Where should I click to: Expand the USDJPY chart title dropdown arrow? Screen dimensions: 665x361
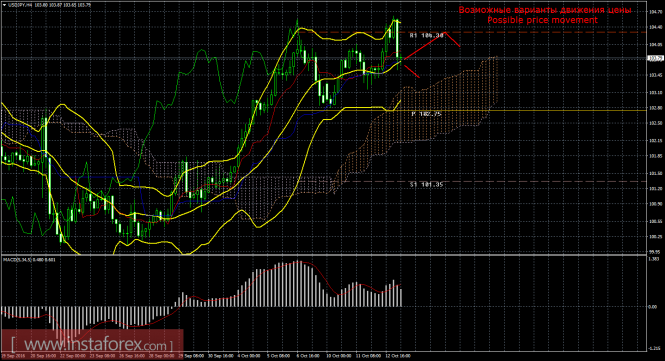point(4,5)
